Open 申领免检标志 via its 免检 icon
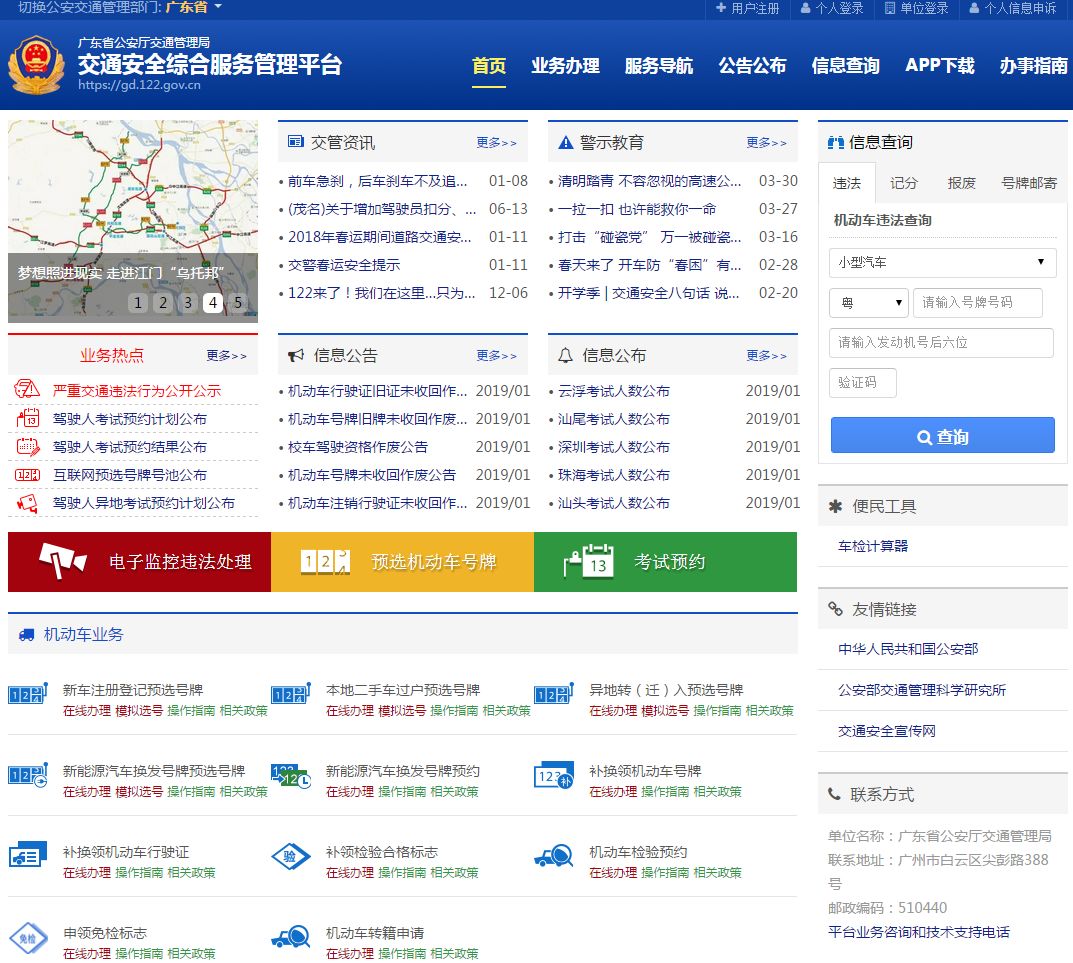 pos(29,938)
